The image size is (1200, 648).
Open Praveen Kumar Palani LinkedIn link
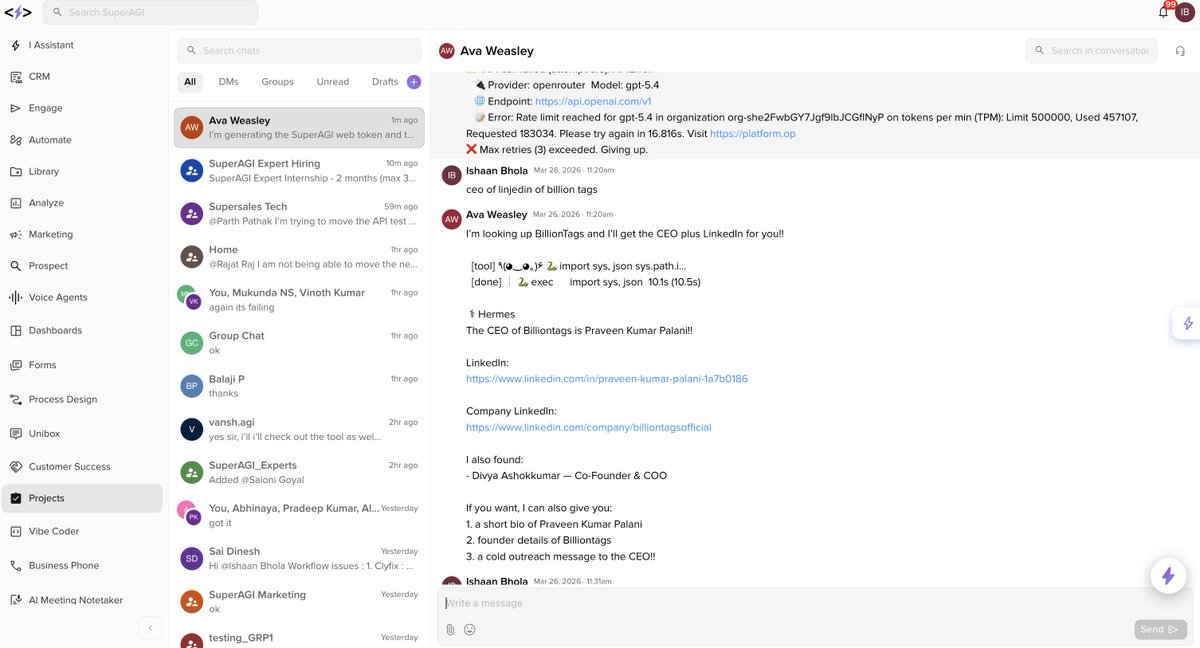pos(607,379)
